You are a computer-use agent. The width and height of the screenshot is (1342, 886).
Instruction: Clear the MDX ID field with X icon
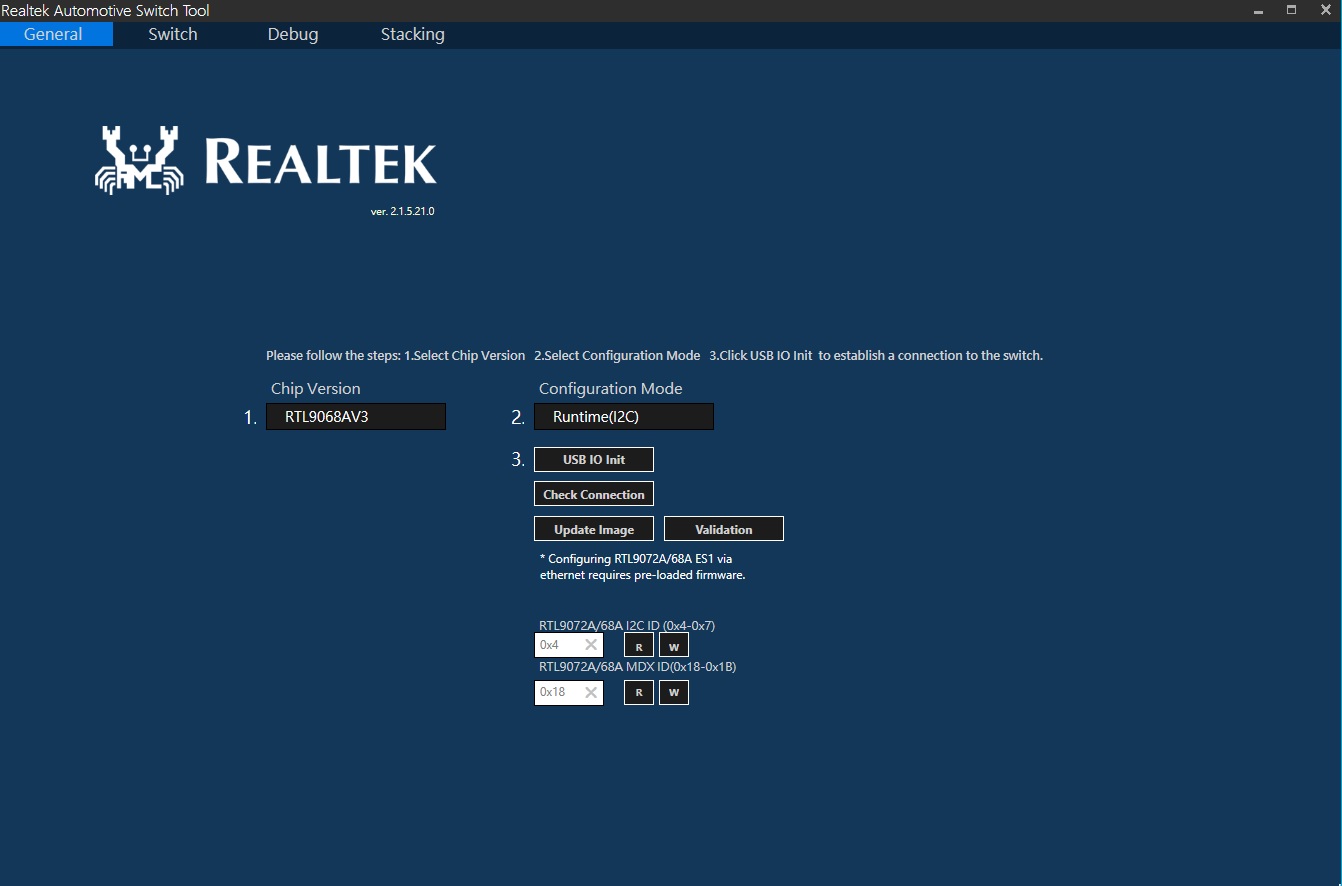click(591, 692)
